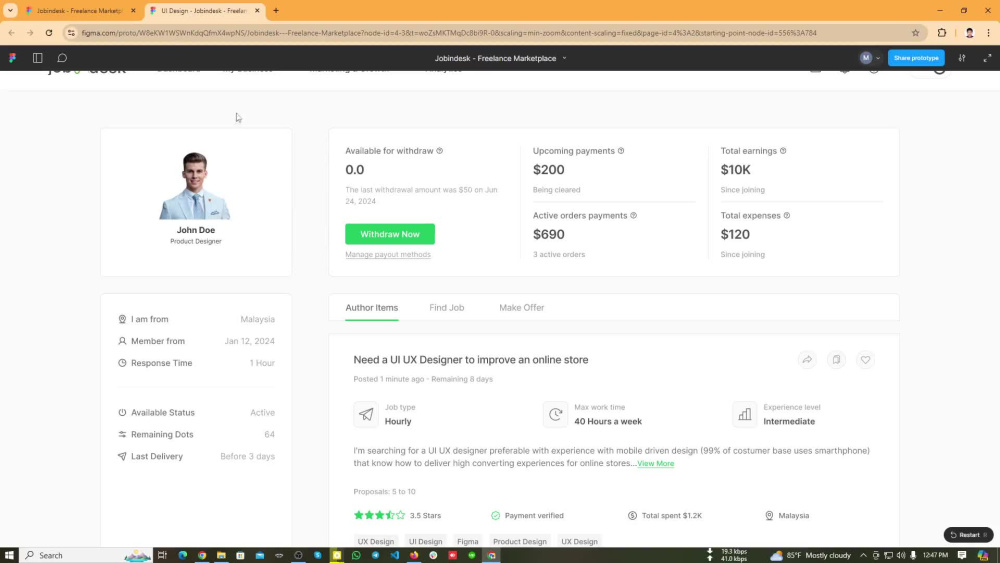Open Windows Start menu

click(x=9, y=555)
